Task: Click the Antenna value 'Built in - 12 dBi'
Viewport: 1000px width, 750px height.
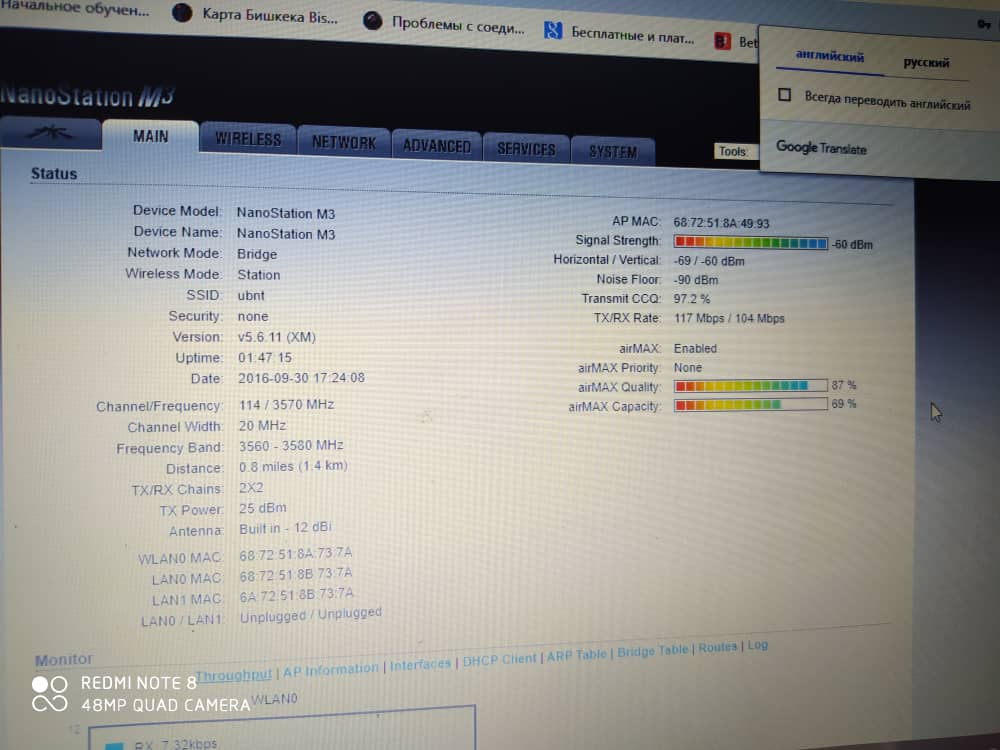Action: [285, 528]
